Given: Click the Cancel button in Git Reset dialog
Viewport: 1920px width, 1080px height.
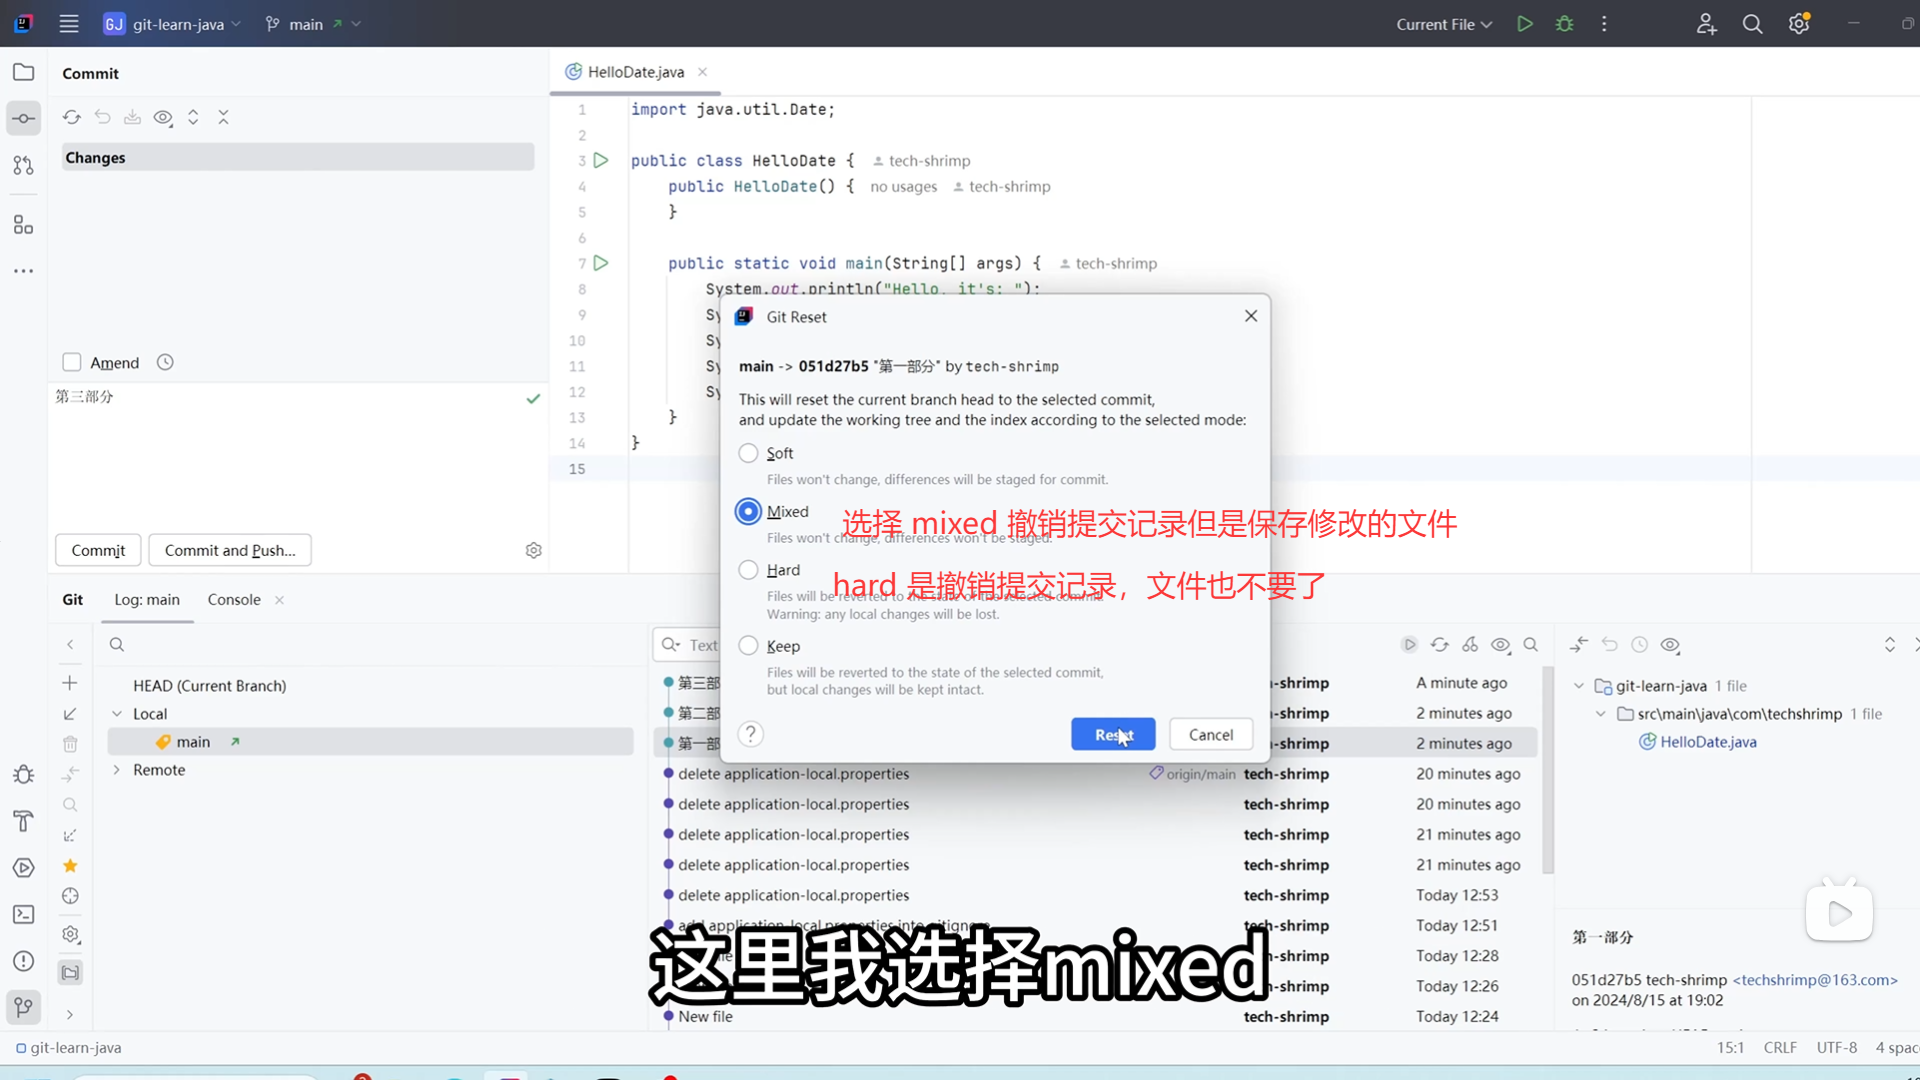Looking at the screenshot, I should pos(1210,734).
